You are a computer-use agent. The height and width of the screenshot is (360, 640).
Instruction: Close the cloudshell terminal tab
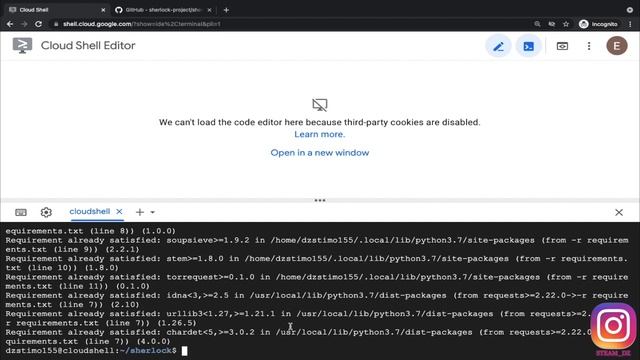(x=119, y=211)
